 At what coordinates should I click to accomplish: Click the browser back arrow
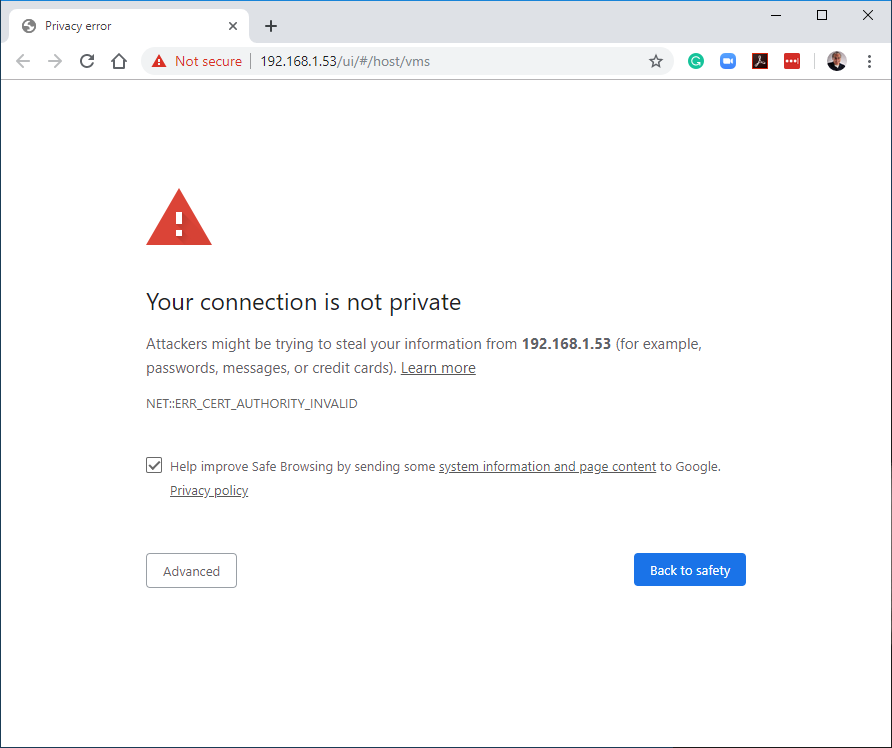coord(23,61)
